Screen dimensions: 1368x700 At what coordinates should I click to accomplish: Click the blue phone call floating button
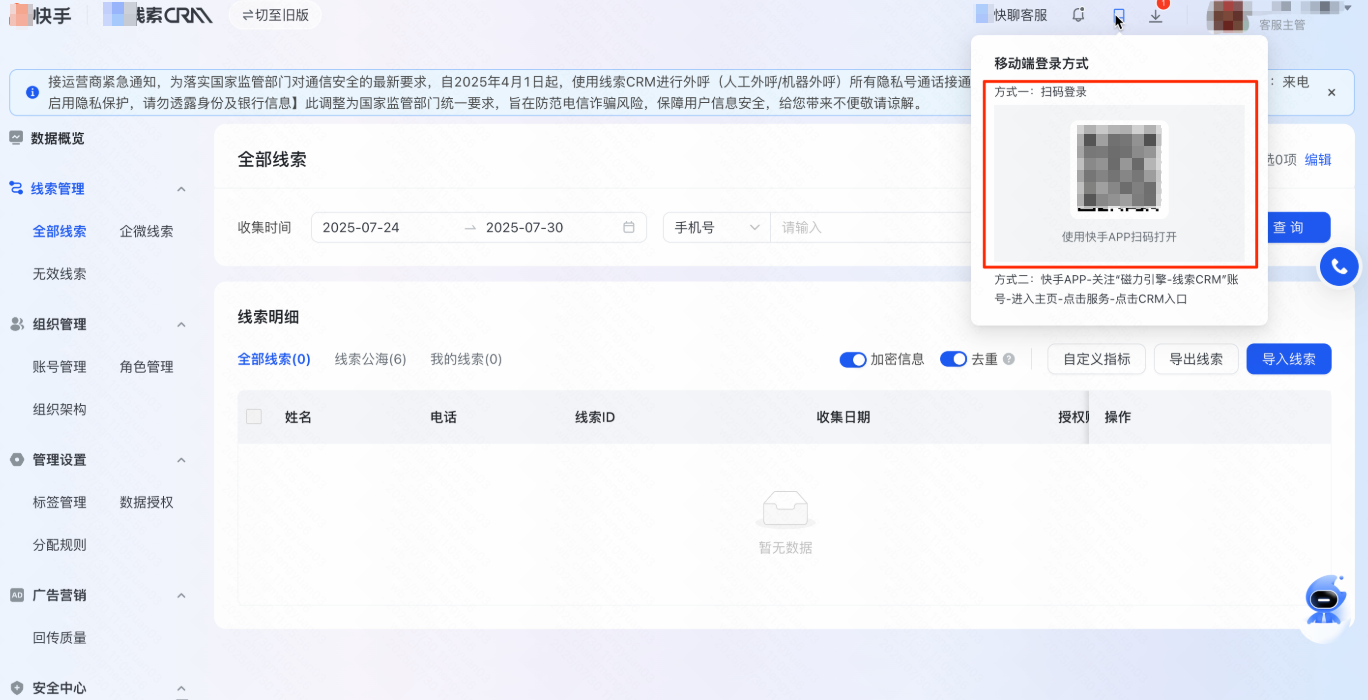1340,266
